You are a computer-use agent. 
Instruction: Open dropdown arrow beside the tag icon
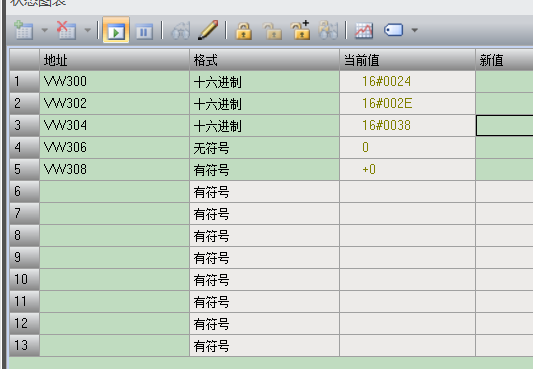point(414,30)
